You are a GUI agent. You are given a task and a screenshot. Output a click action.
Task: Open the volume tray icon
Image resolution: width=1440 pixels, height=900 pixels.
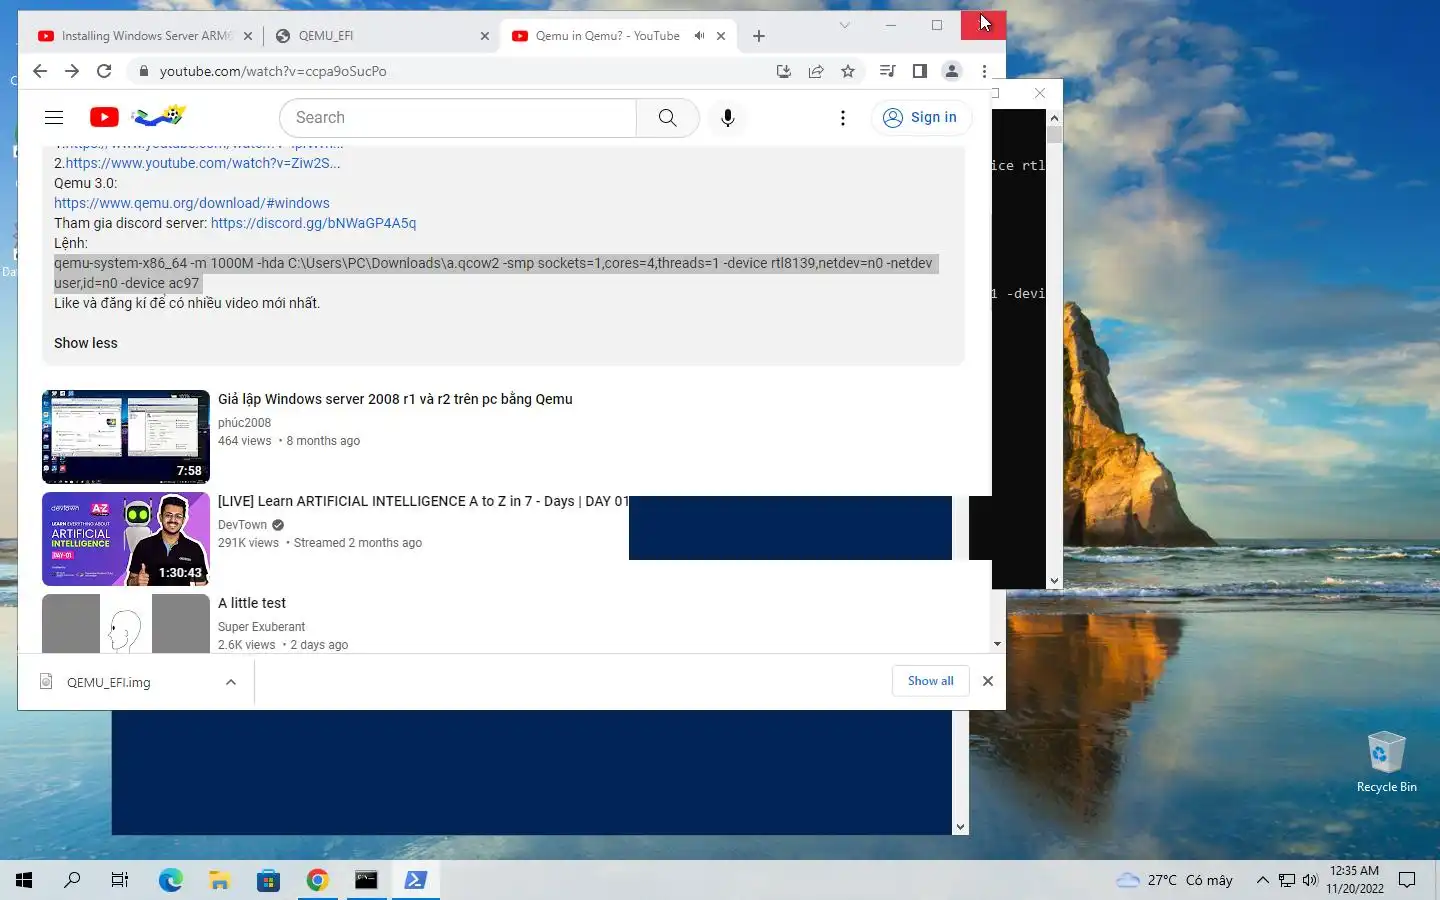pyautogui.click(x=1310, y=880)
